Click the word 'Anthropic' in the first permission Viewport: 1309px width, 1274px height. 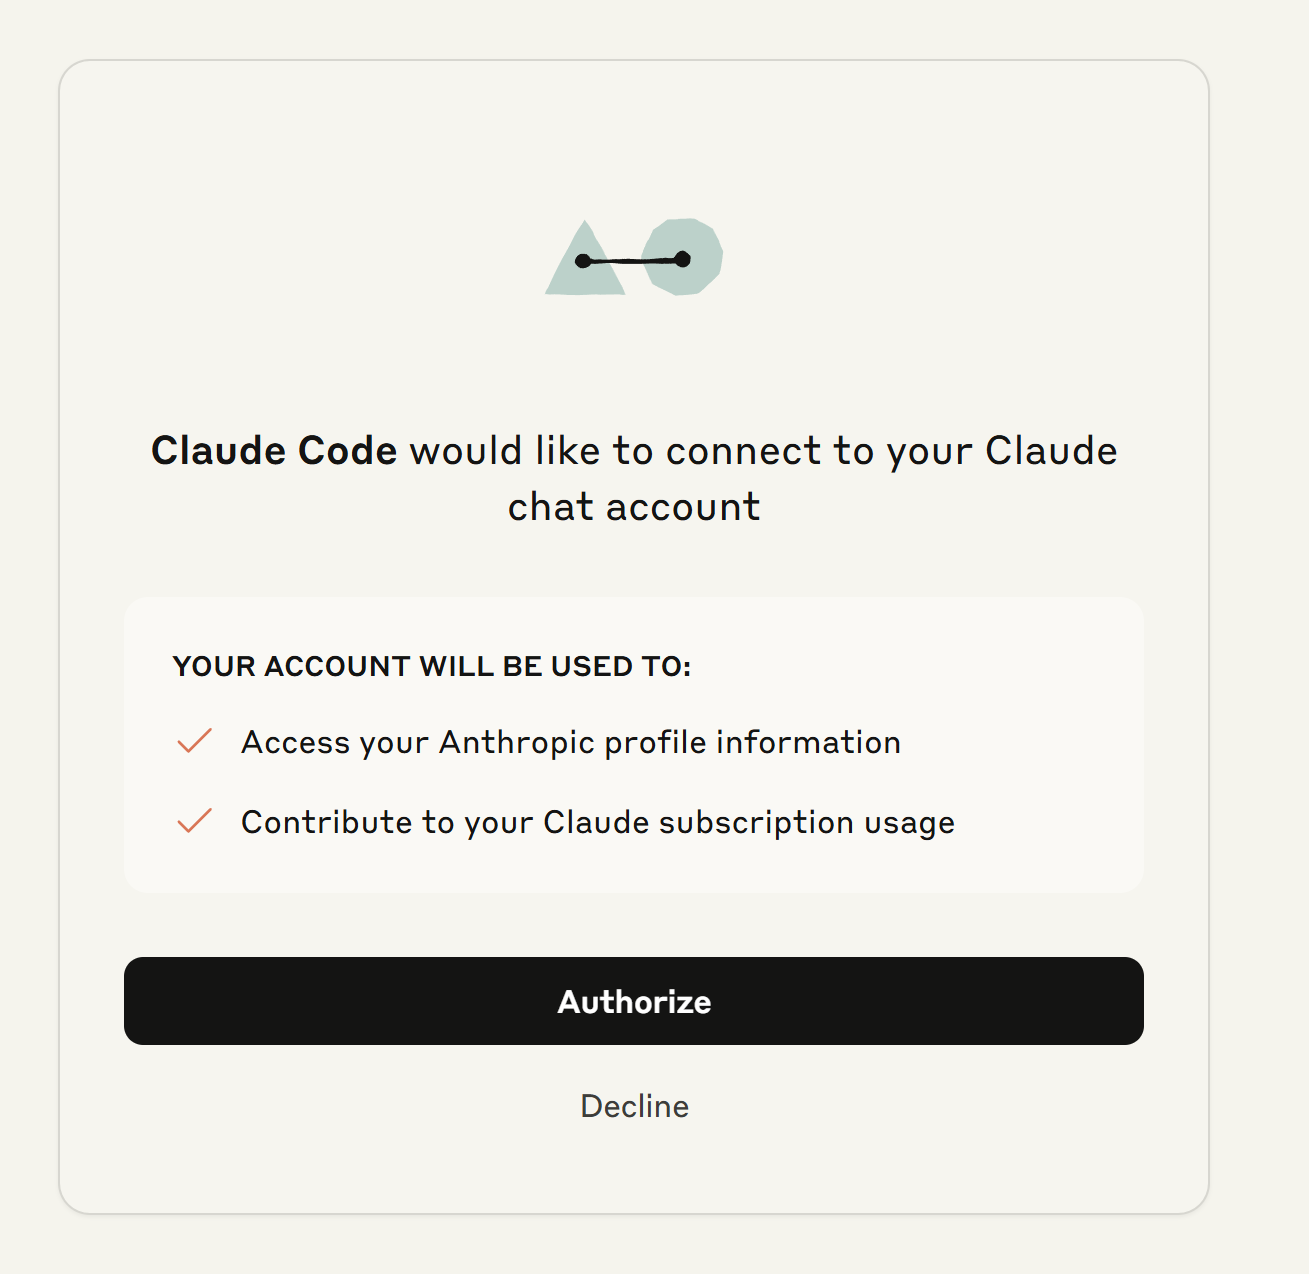pyautogui.click(x=517, y=743)
